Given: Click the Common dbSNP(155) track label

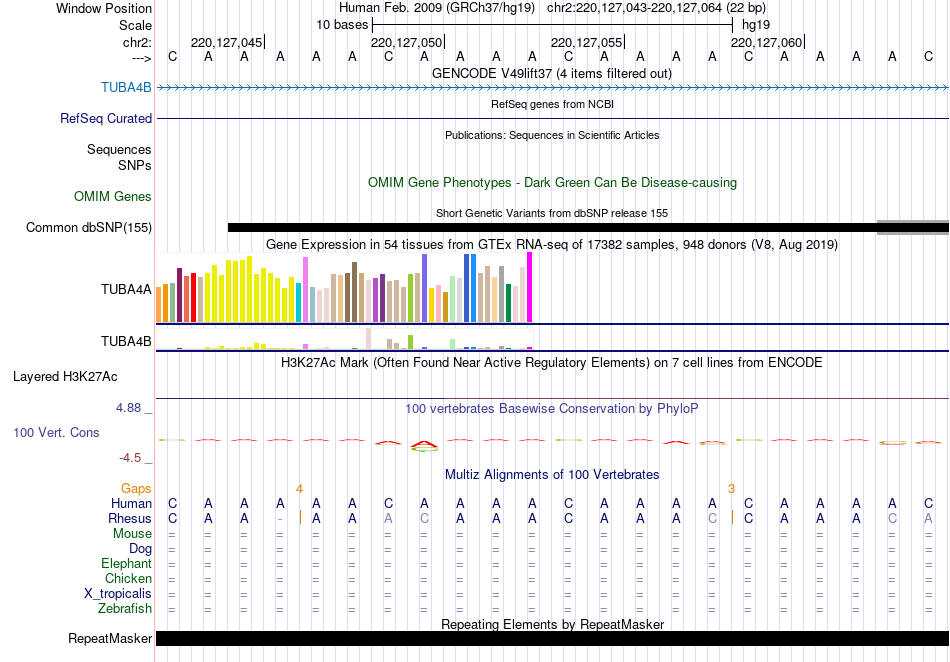Looking at the screenshot, I should [x=88, y=227].
